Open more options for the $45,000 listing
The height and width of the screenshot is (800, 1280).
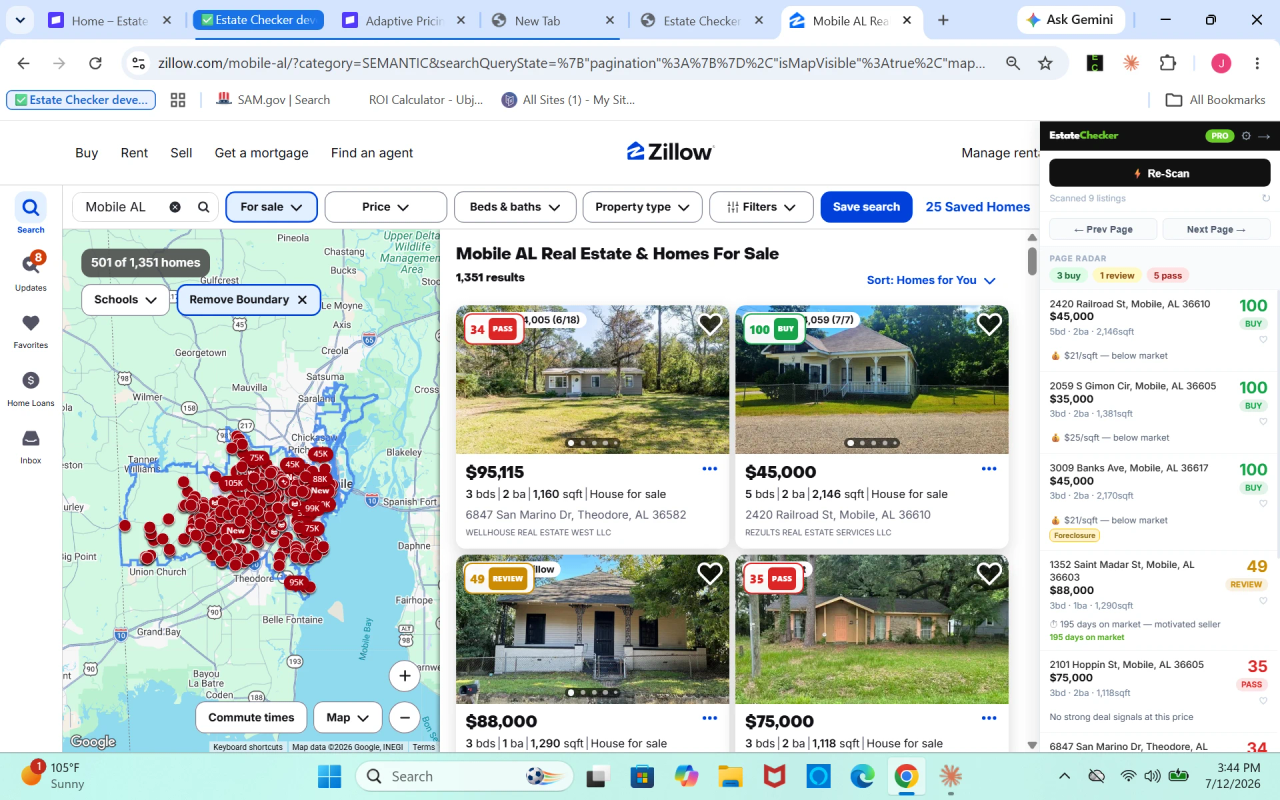[989, 469]
